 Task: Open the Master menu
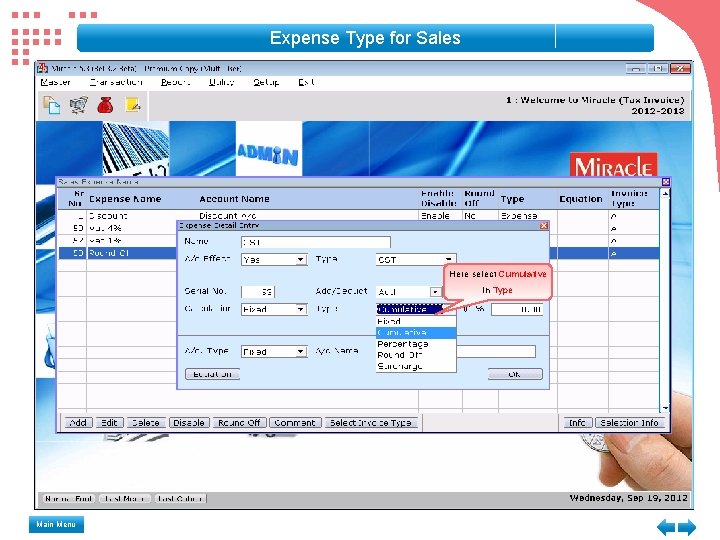coord(56,82)
